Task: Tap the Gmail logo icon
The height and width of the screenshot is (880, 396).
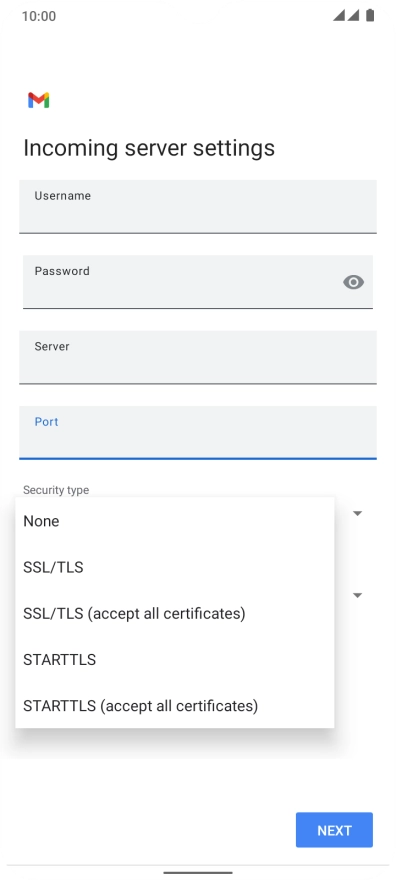Action: (x=39, y=100)
